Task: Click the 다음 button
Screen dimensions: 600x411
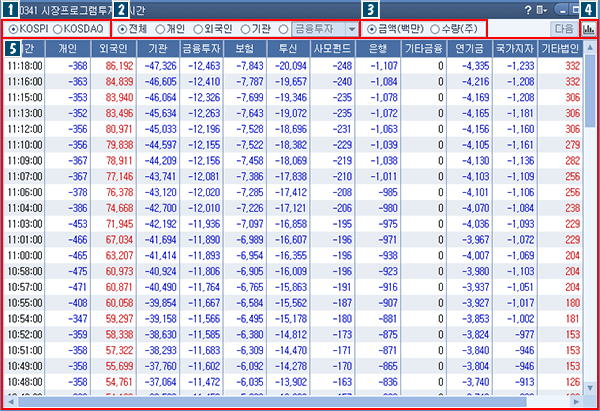Action: click(x=564, y=29)
